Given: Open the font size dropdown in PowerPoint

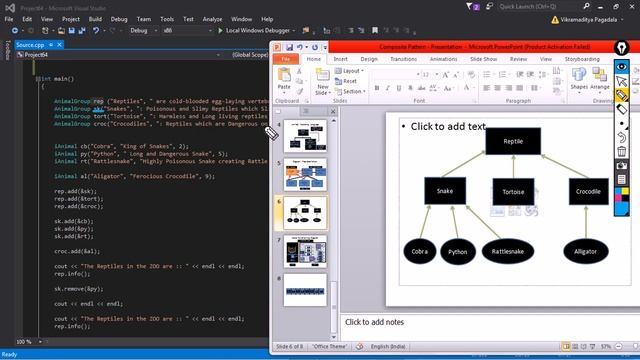Looking at the screenshot, I should click(x=436, y=75).
